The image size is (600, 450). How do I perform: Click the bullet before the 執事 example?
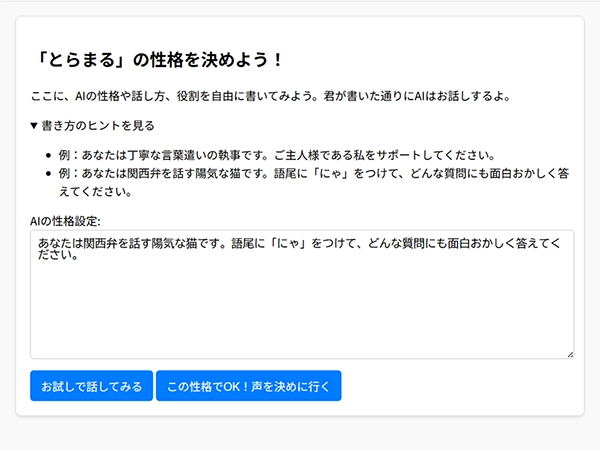click(50, 155)
